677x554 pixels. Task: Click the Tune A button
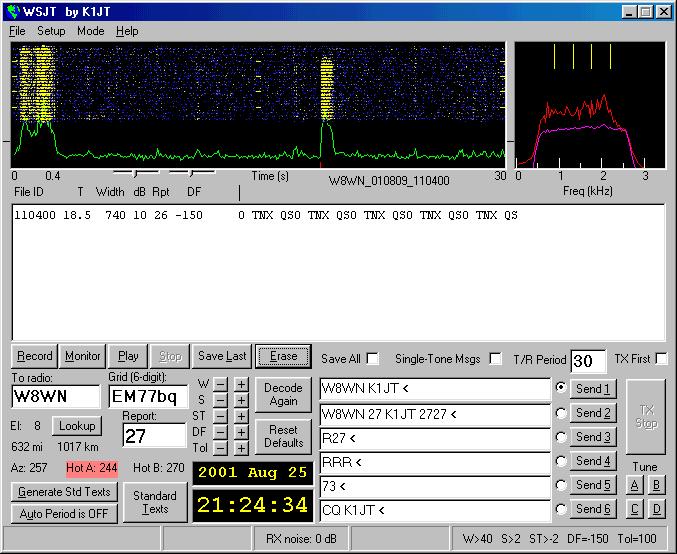[x=634, y=485]
